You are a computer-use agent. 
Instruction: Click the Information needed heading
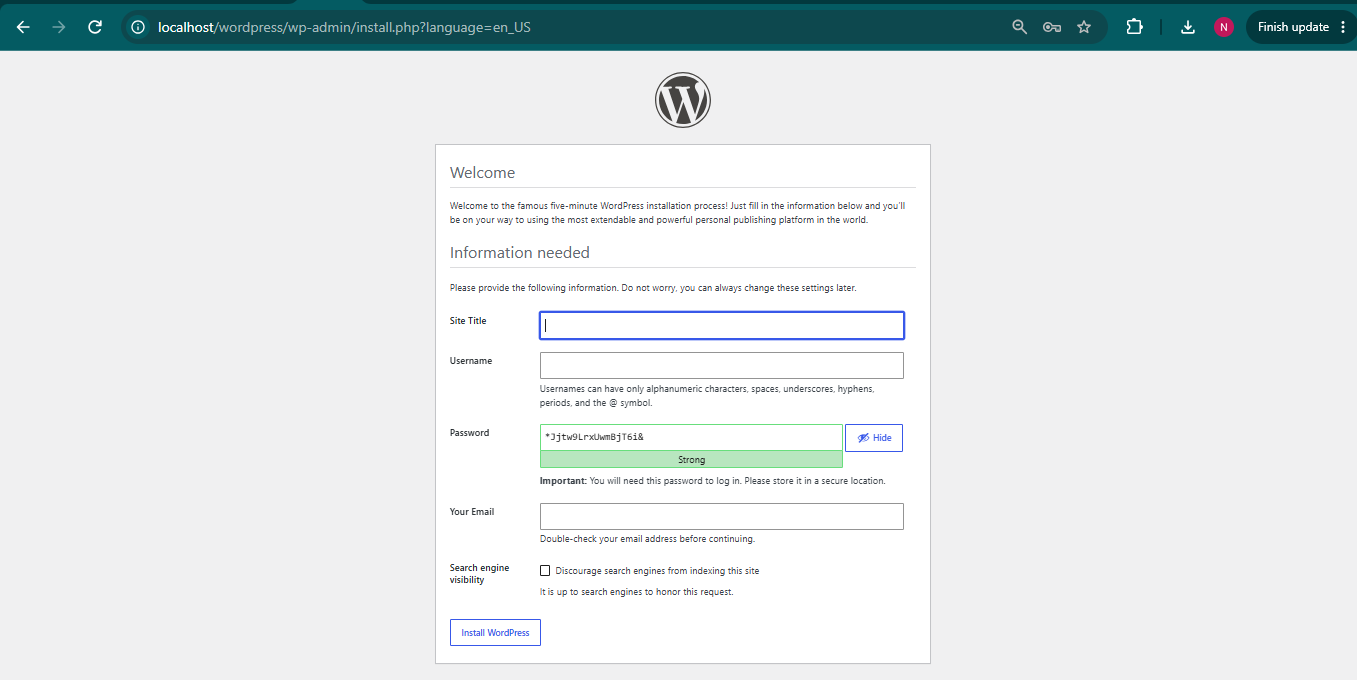tap(520, 253)
